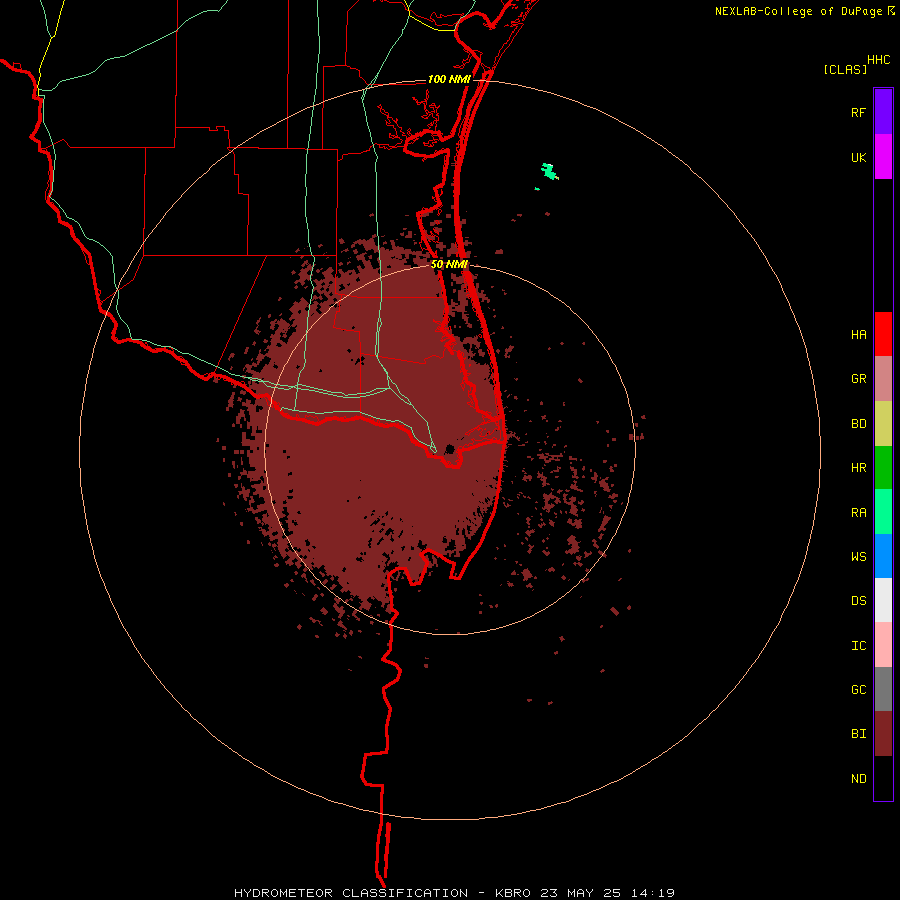900x900 pixels.
Task: Click the DS white legend swatch
Action: pyautogui.click(x=883, y=600)
